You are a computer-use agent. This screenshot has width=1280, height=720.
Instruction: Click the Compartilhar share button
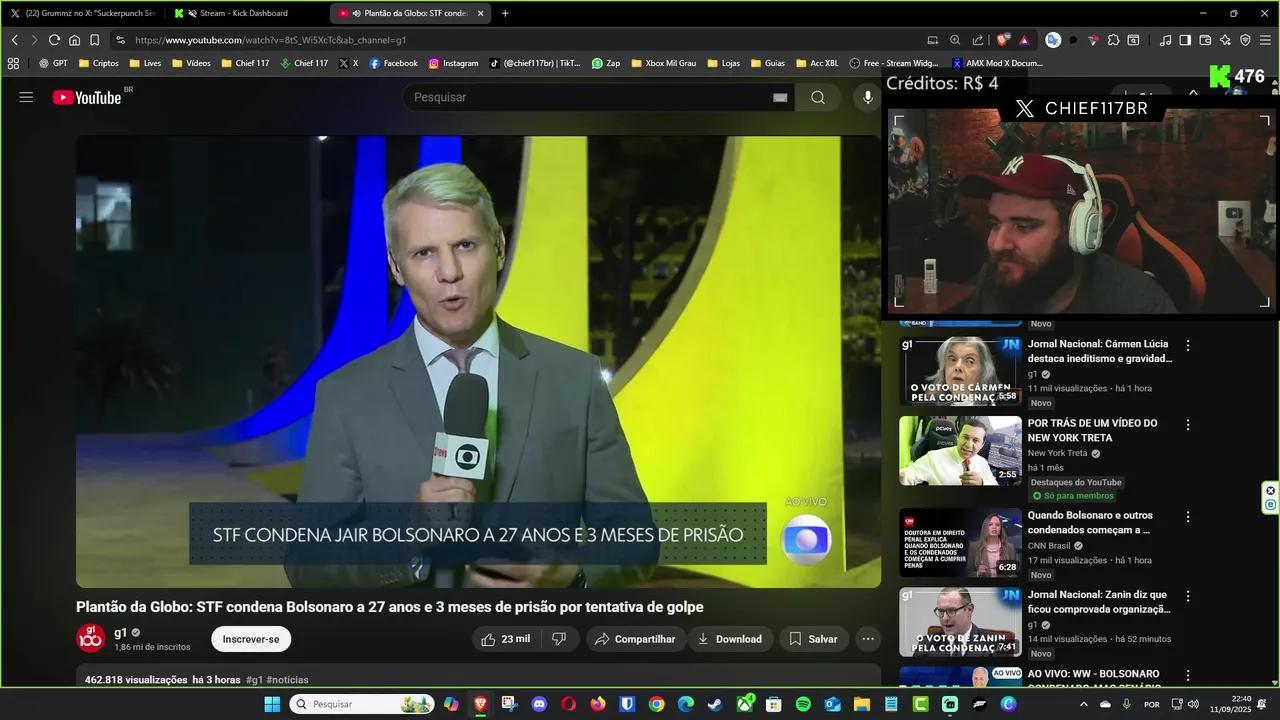coord(636,639)
